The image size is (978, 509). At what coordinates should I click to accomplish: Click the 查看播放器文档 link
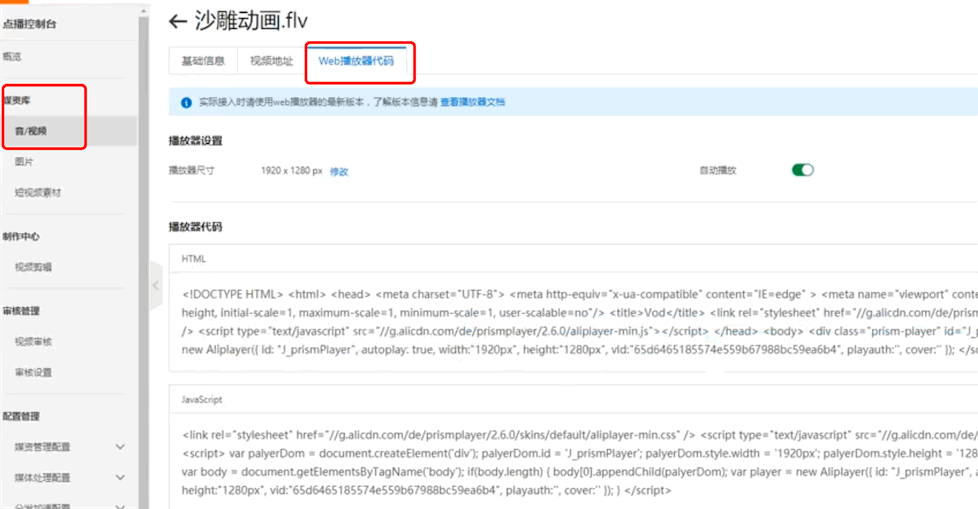click(x=472, y=102)
